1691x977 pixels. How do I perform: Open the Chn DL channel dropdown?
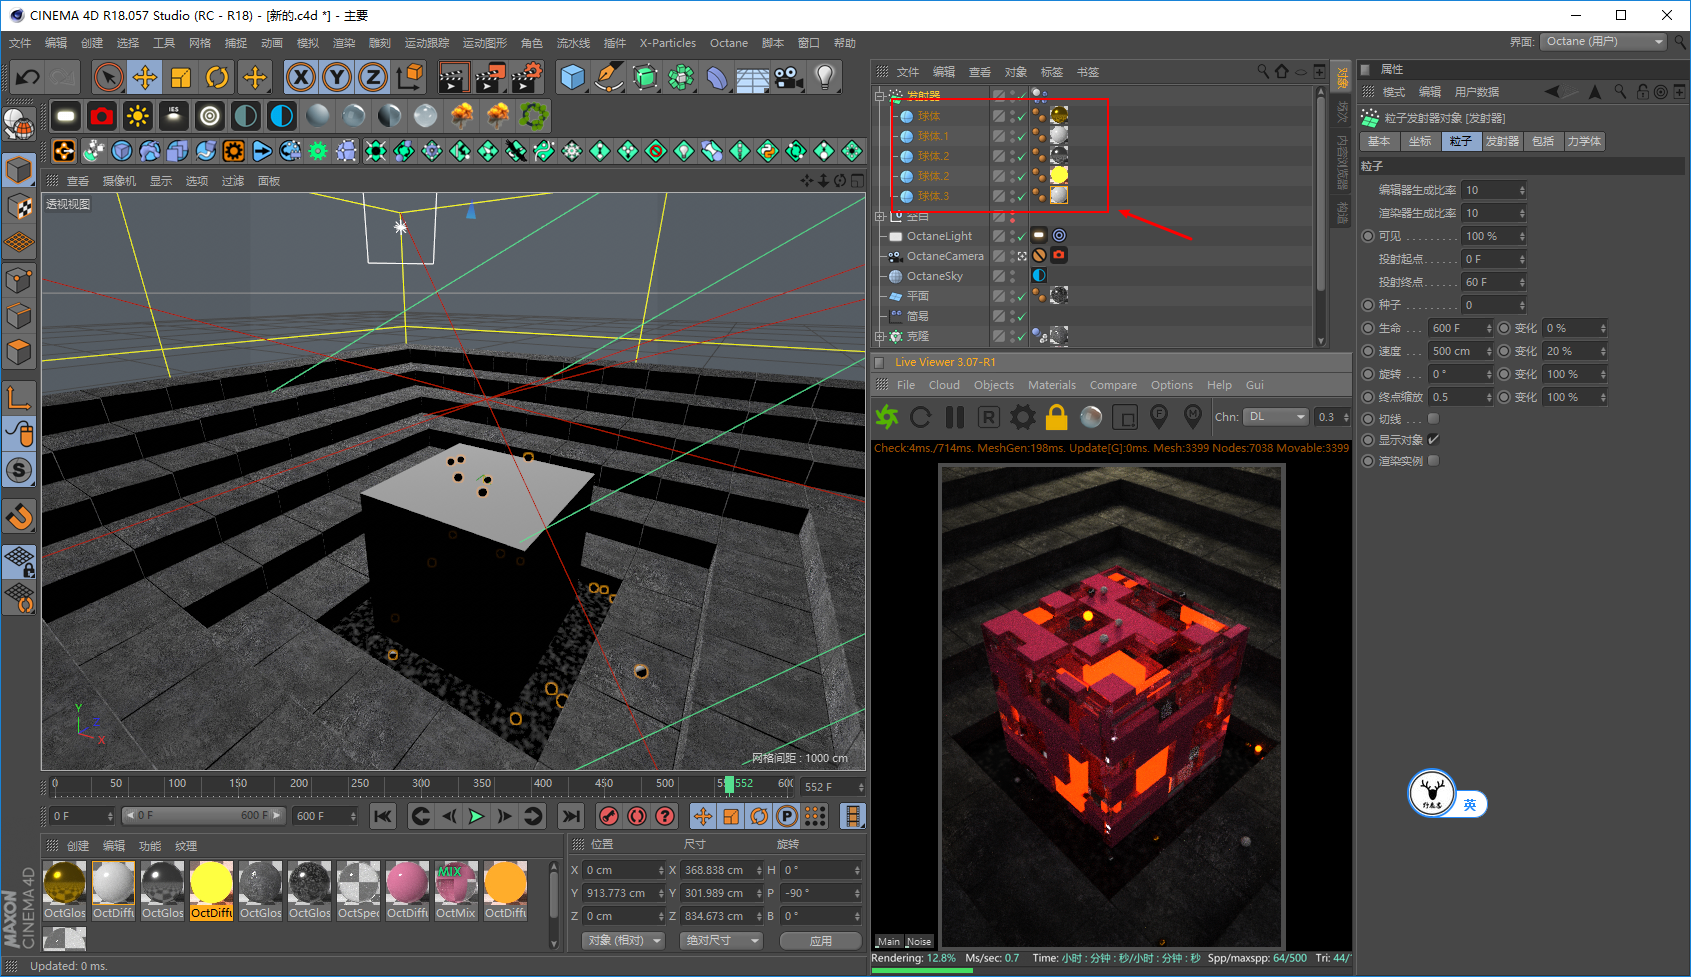(x=1276, y=417)
